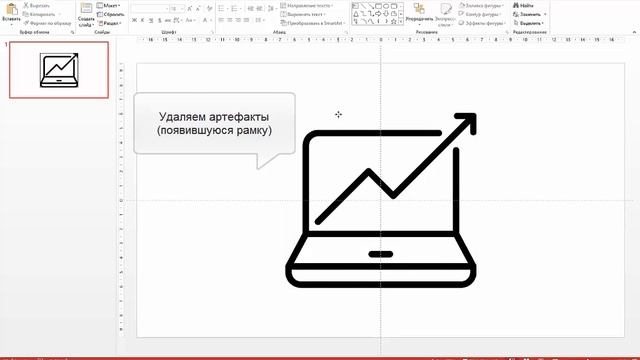This screenshot has width=640, height=360.
Task: Toggle align text left
Action: pyautogui.click(x=222, y=20)
